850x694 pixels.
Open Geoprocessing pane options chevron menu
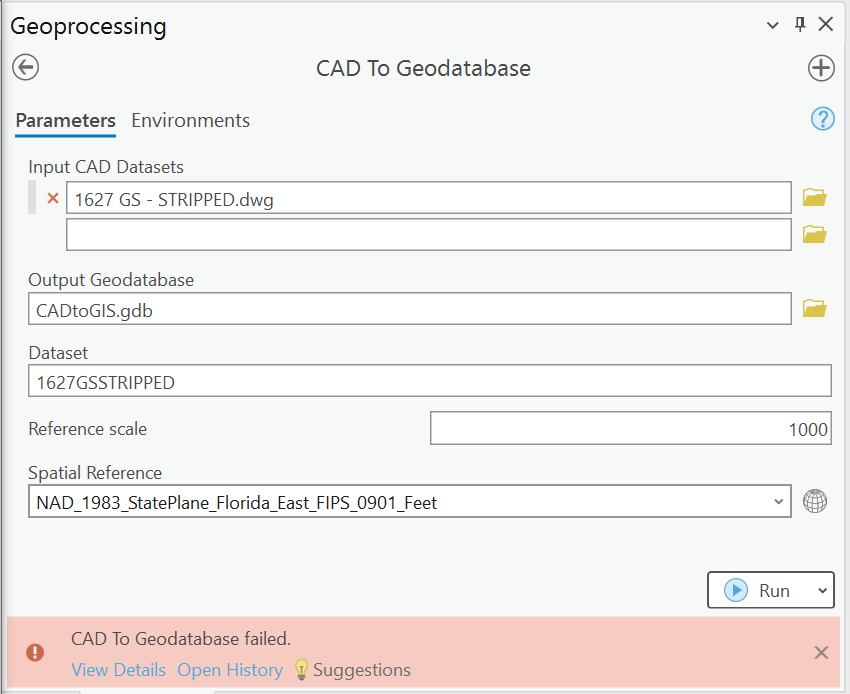[772, 25]
